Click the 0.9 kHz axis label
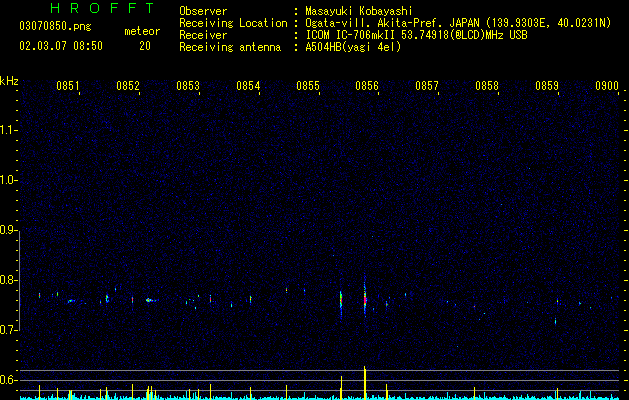The height and width of the screenshot is (400, 629). click(8, 230)
